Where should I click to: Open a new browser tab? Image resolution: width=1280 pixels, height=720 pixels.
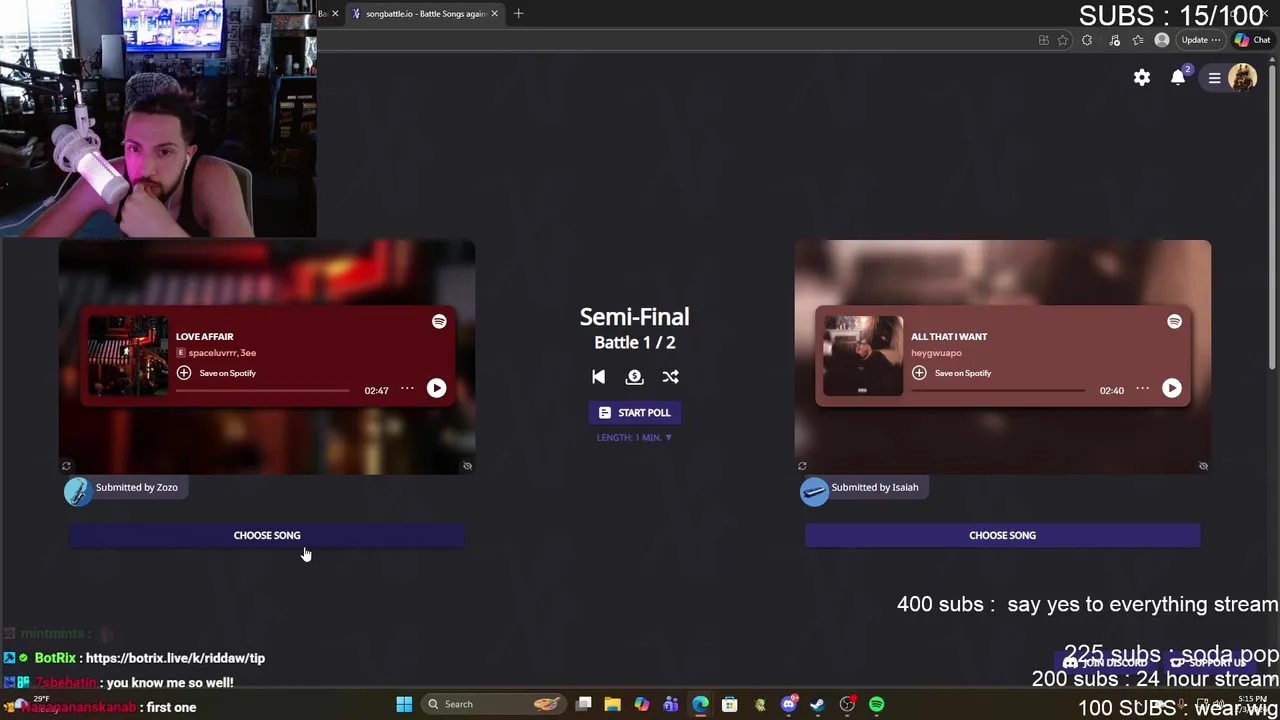(x=518, y=14)
